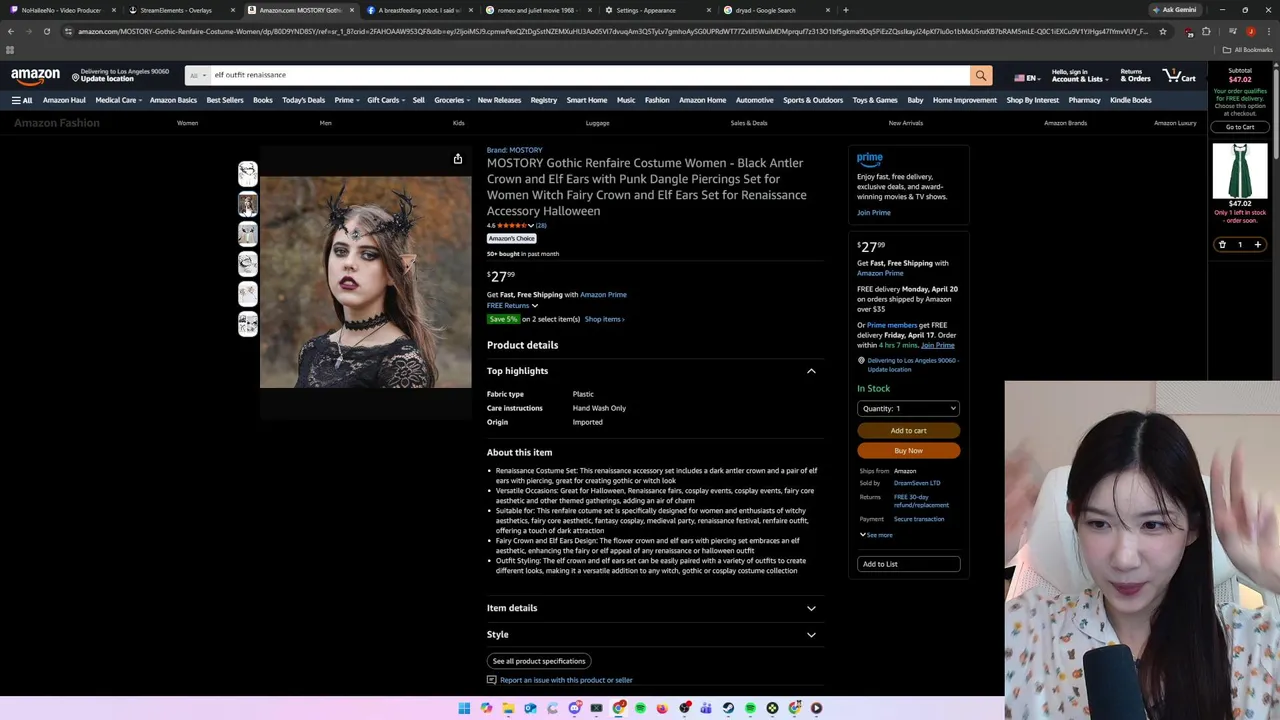The height and width of the screenshot is (720, 1280).
Task: Open the DreamSeven LTD seller link
Action: click(x=917, y=483)
